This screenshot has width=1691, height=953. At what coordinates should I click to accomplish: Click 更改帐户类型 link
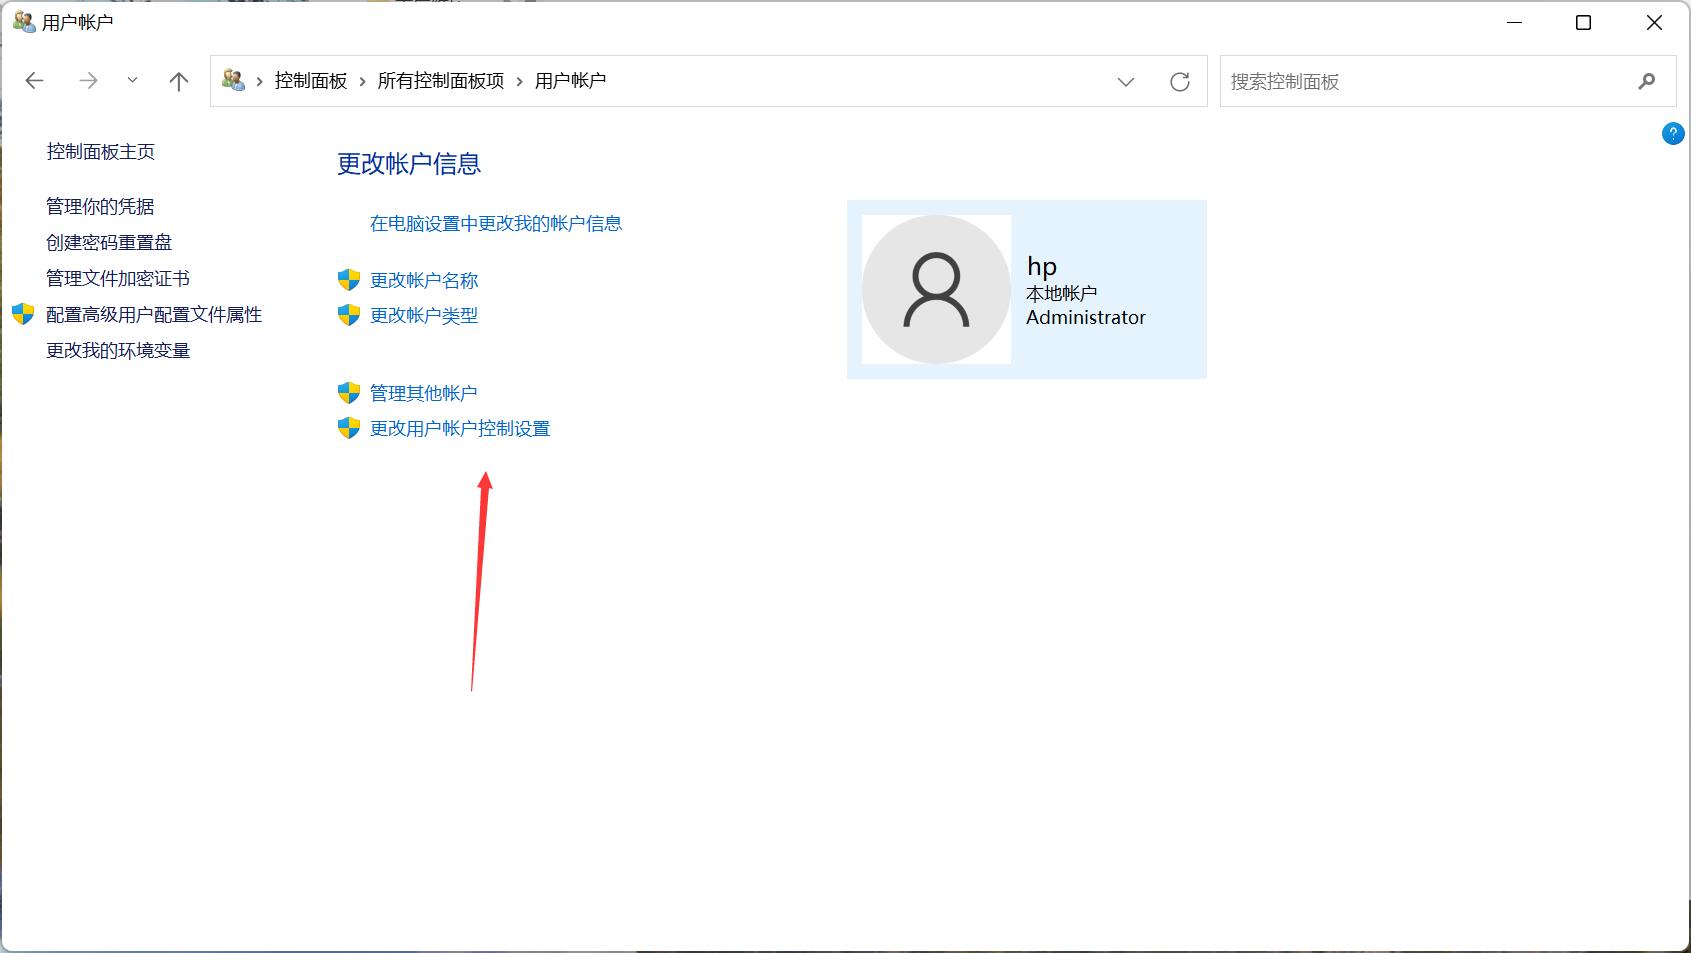tap(424, 316)
